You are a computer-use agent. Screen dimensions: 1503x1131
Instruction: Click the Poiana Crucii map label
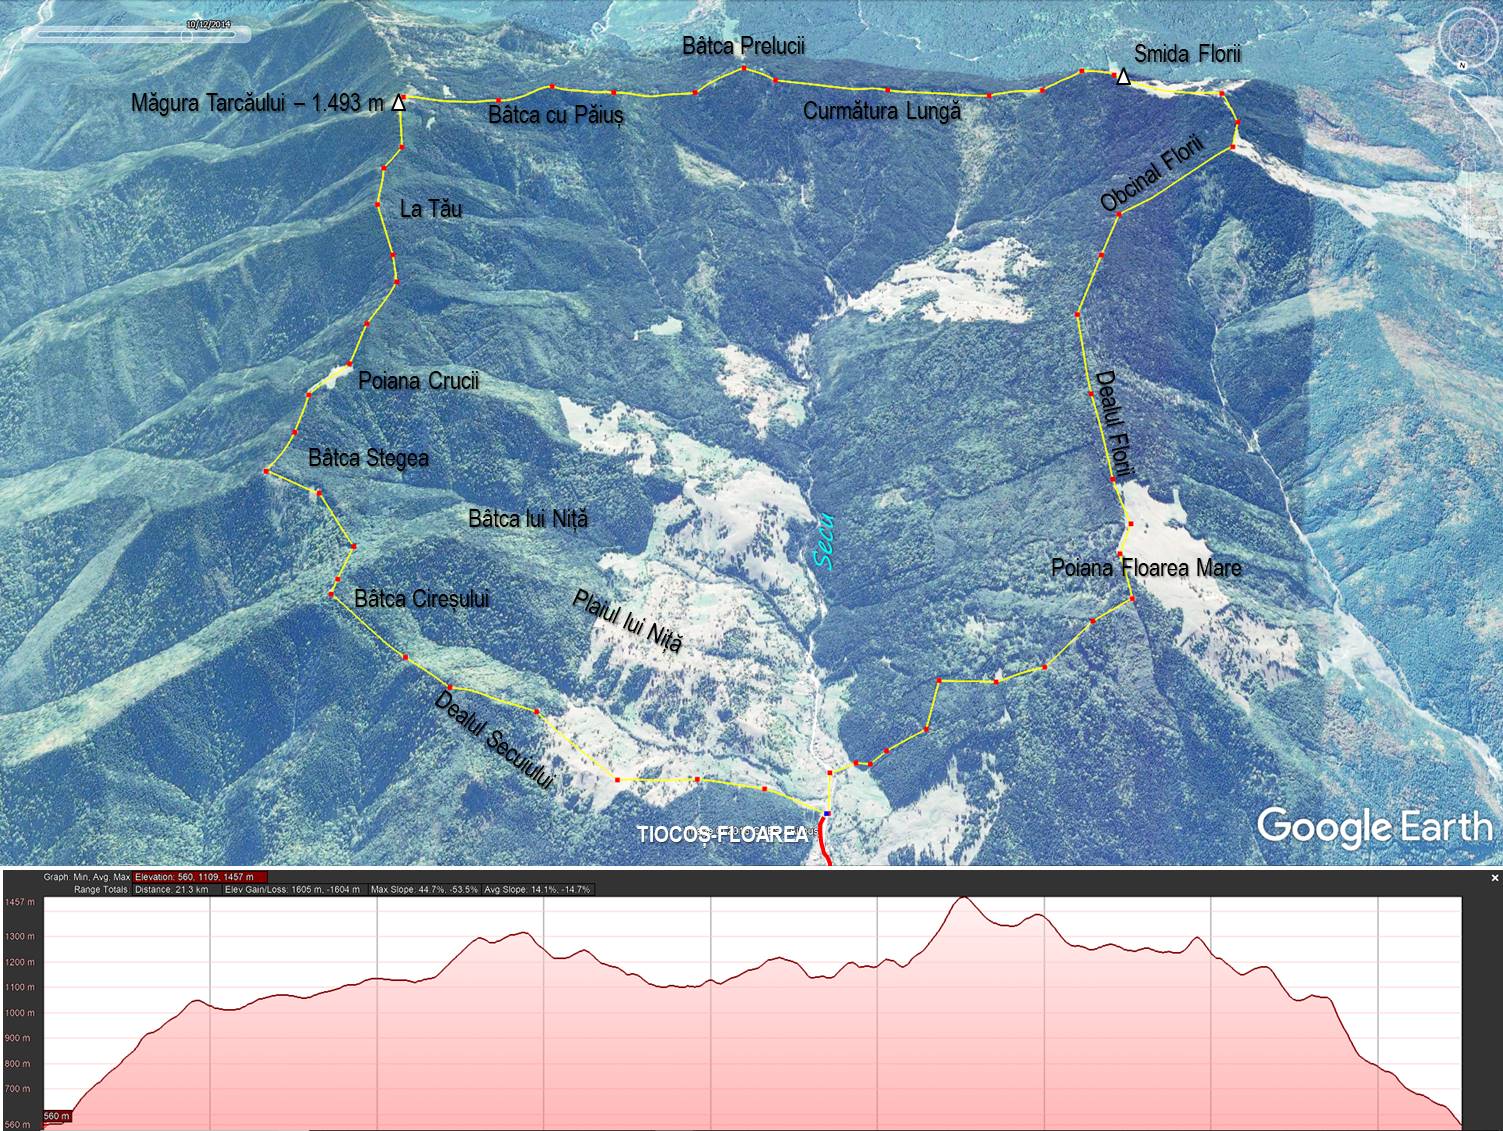coord(418,381)
